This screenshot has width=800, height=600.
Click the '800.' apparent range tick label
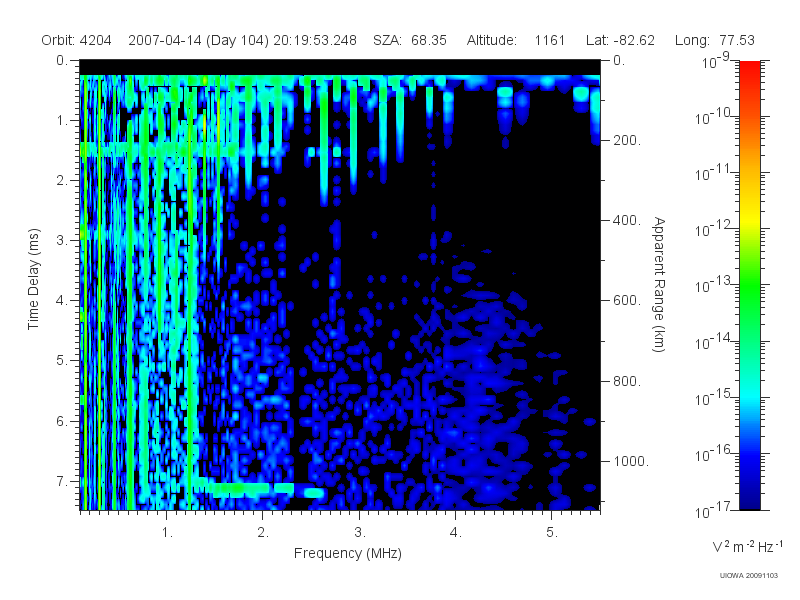[627, 381]
